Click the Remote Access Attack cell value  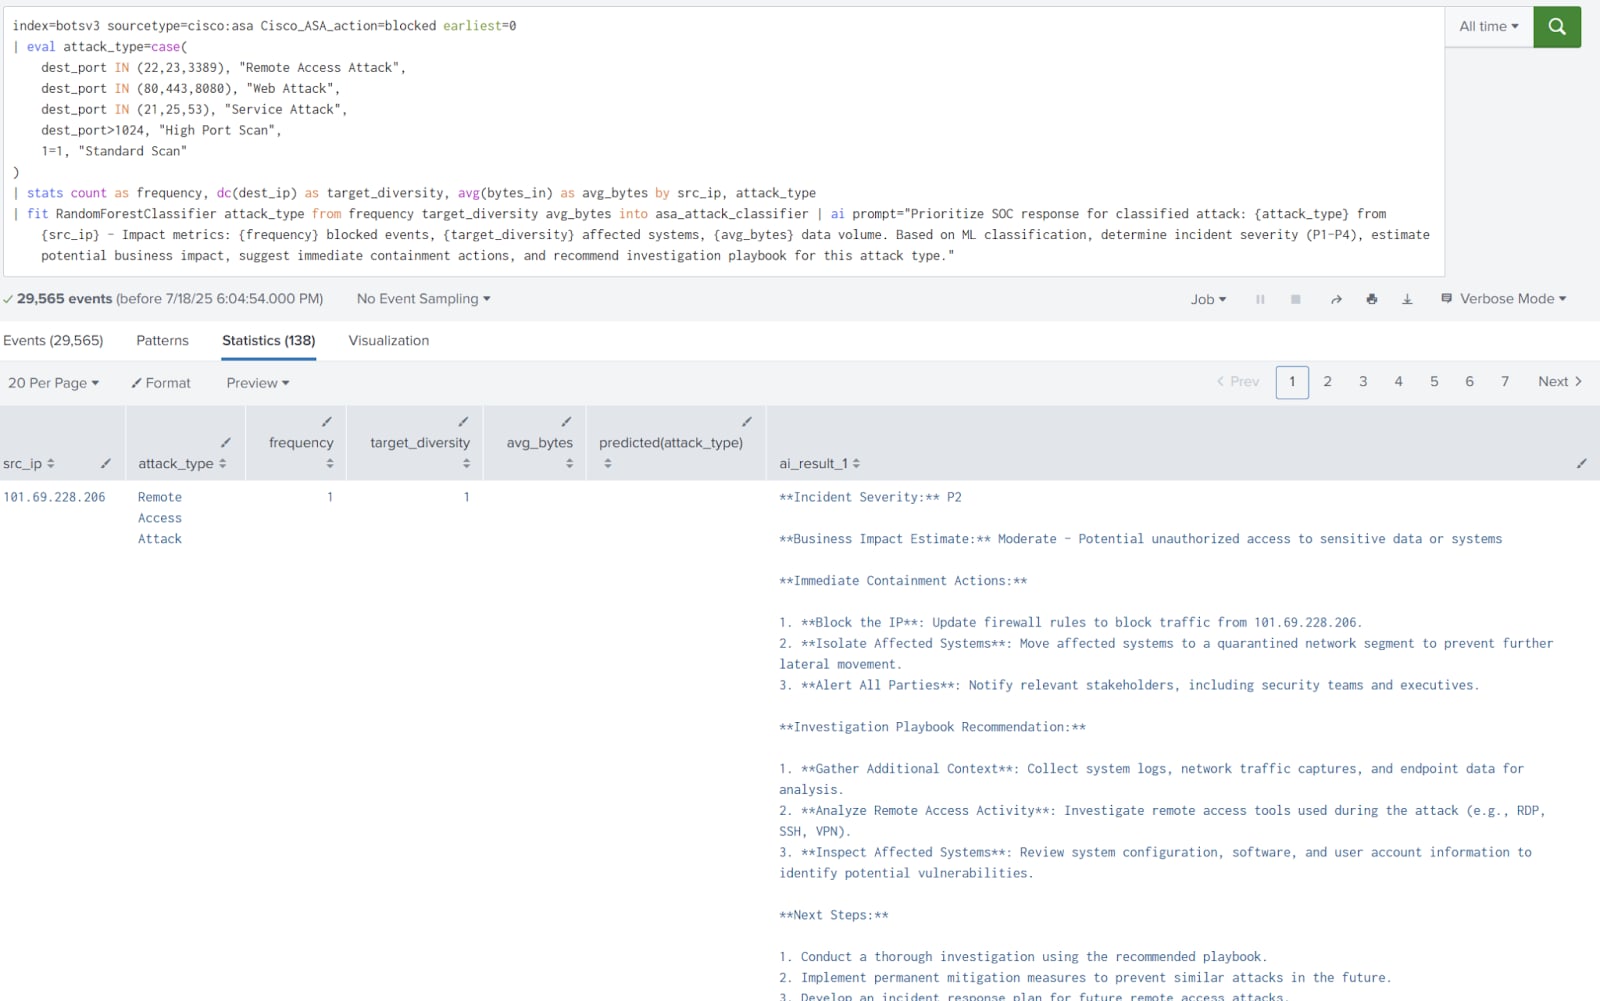160,518
